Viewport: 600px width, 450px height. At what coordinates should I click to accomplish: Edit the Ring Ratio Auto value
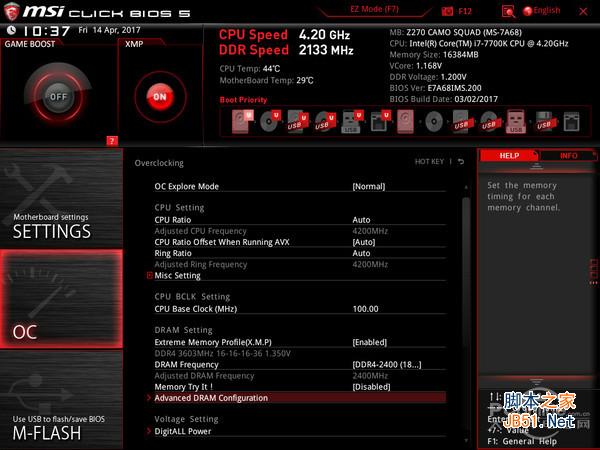click(x=361, y=253)
